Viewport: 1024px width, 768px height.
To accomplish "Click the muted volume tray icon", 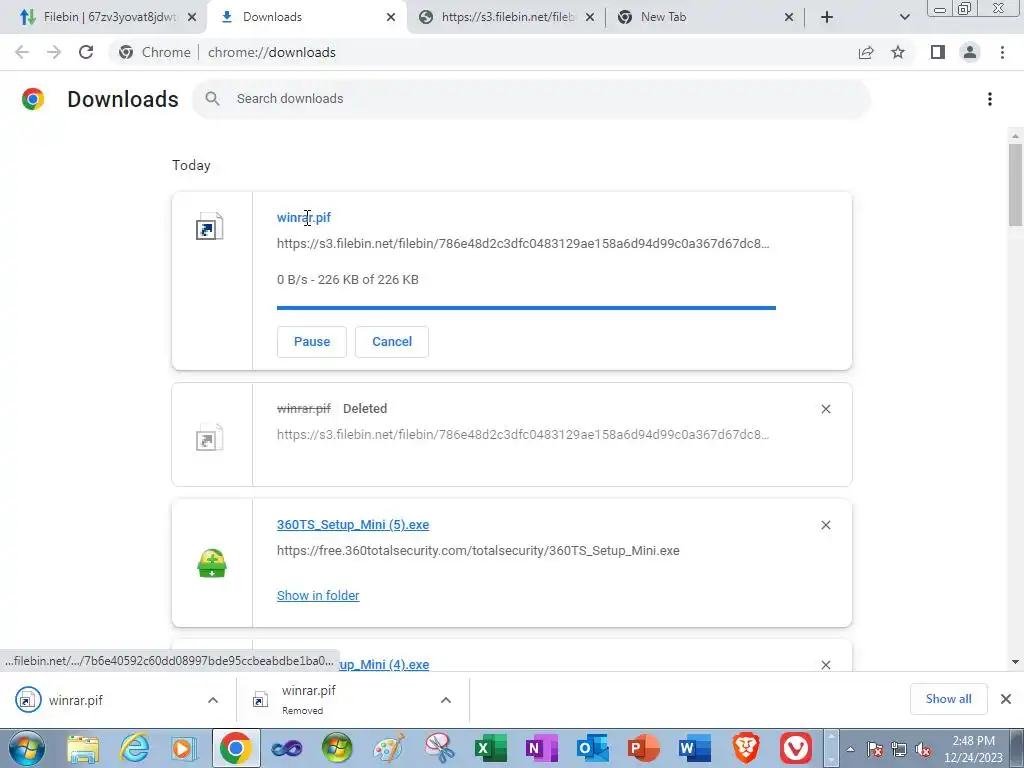I will tap(923, 750).
